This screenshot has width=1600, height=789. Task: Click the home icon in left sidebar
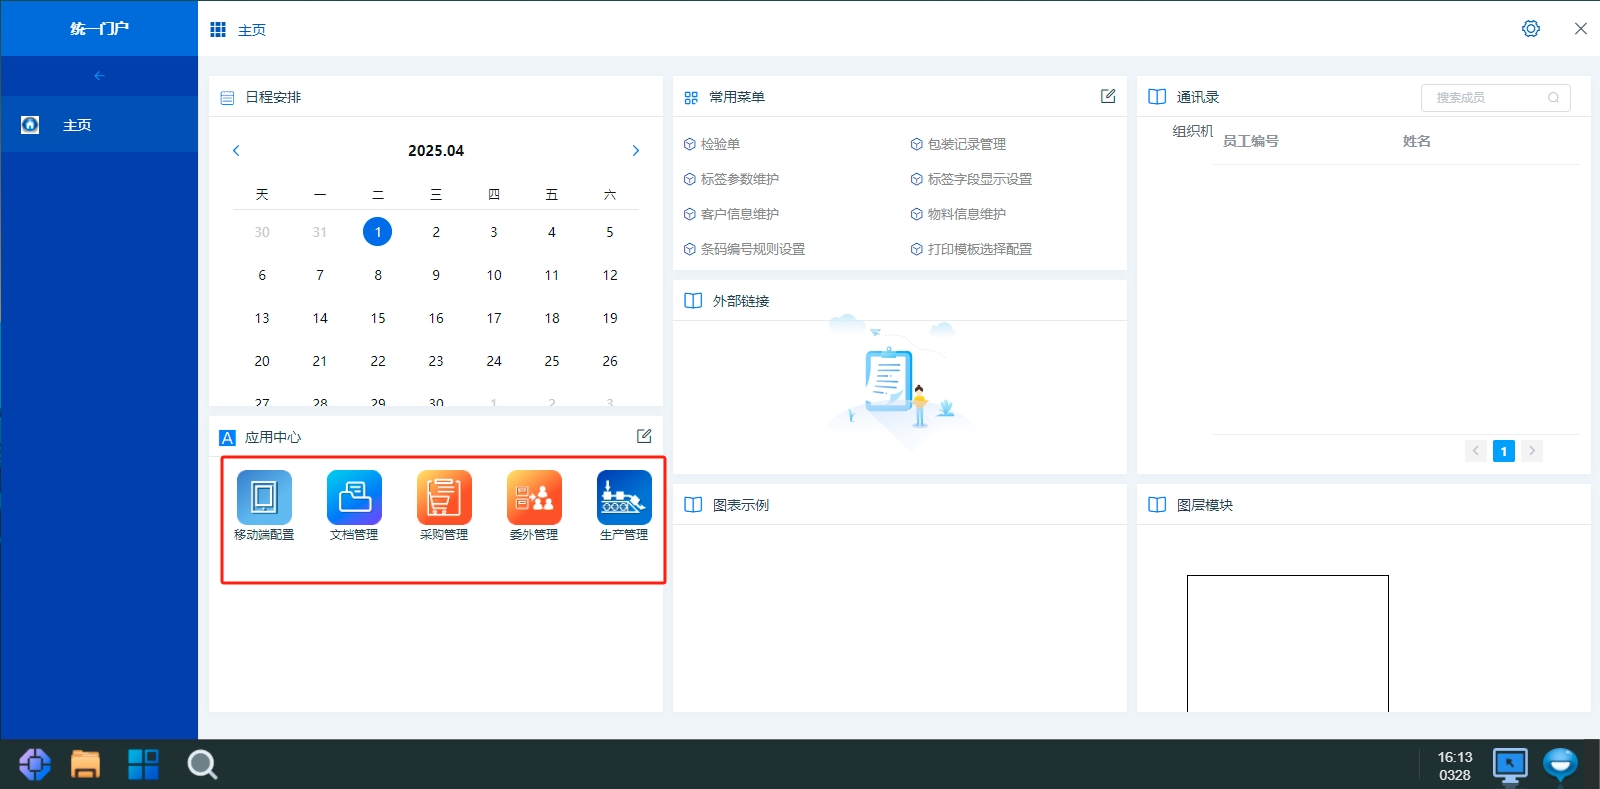(30, 125)
